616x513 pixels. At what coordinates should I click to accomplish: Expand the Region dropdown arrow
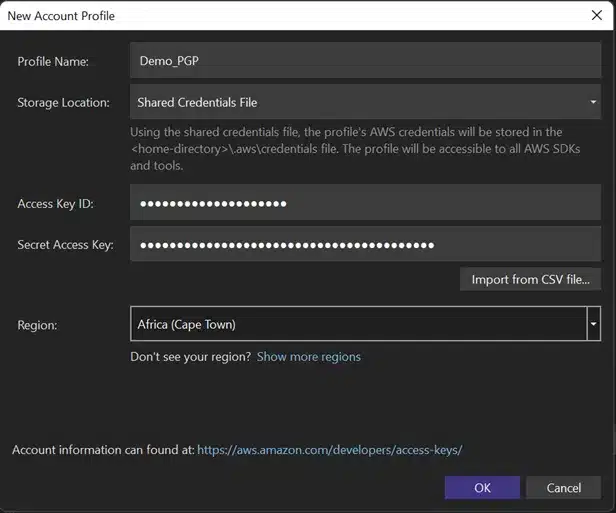pos(594,324)
